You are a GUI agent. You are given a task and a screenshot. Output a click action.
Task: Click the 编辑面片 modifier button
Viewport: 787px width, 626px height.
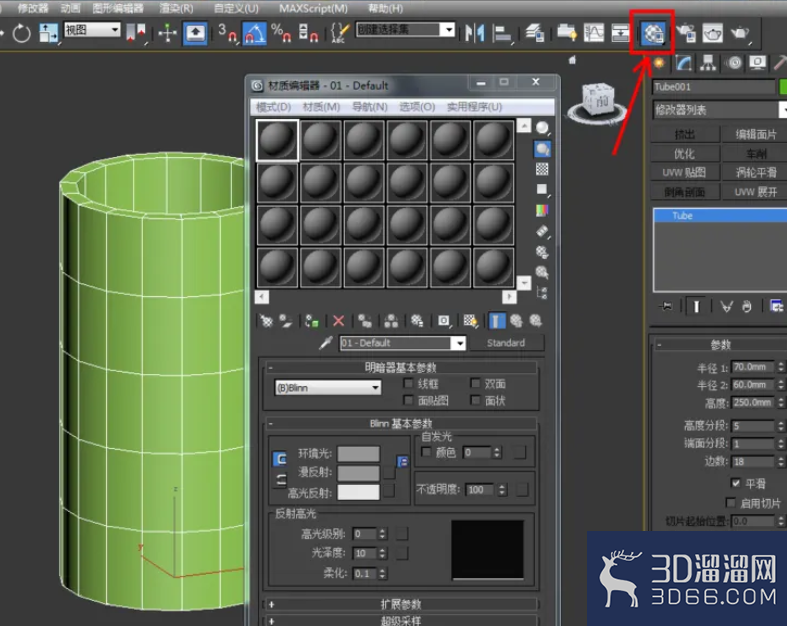point(755,134)
